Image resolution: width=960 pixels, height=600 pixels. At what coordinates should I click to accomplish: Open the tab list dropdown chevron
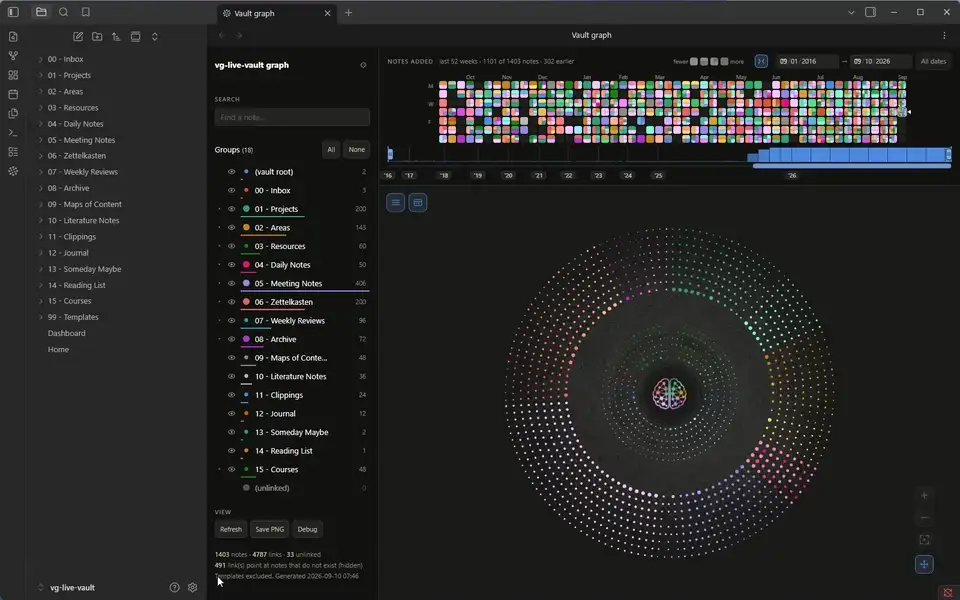pos(851,12)
